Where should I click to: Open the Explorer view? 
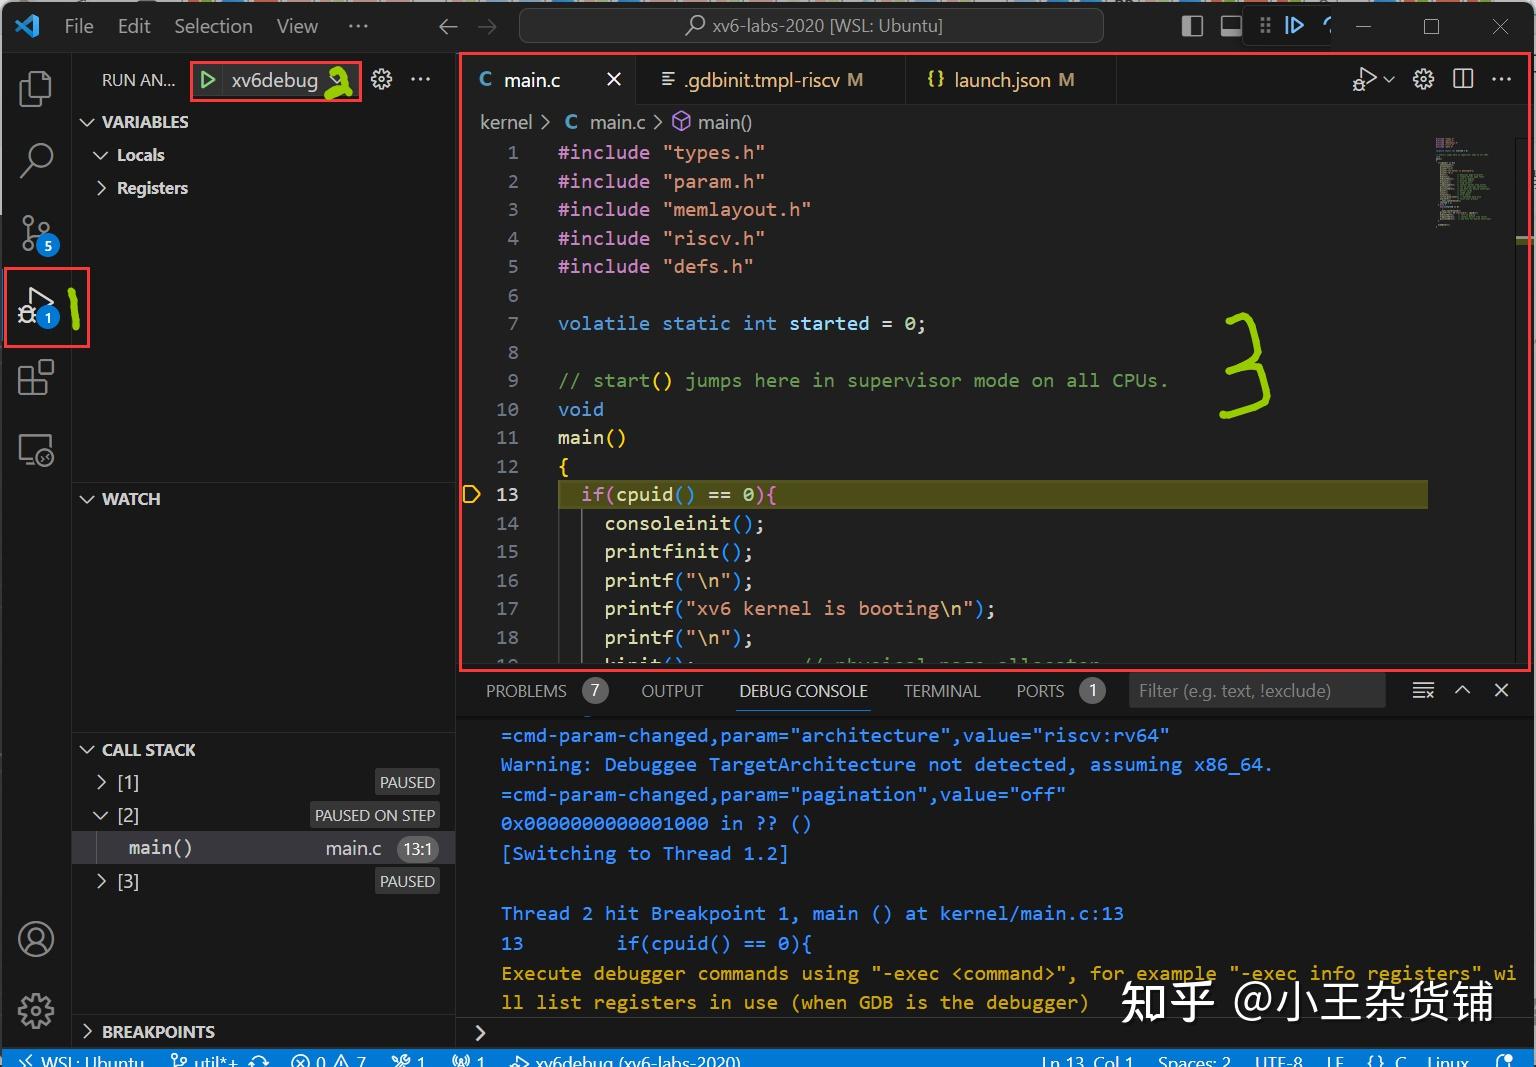point(37,88)
